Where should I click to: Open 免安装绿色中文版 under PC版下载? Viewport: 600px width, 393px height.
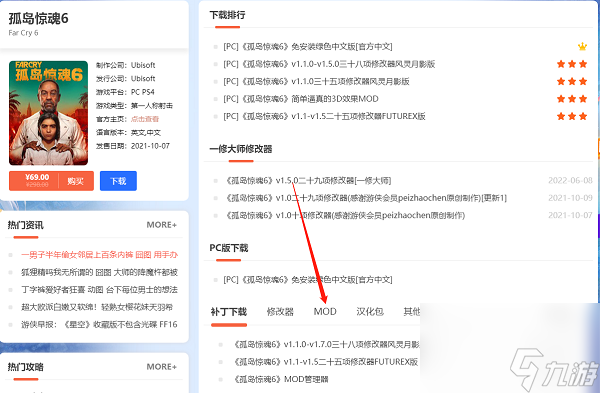[x=308, y=280]
